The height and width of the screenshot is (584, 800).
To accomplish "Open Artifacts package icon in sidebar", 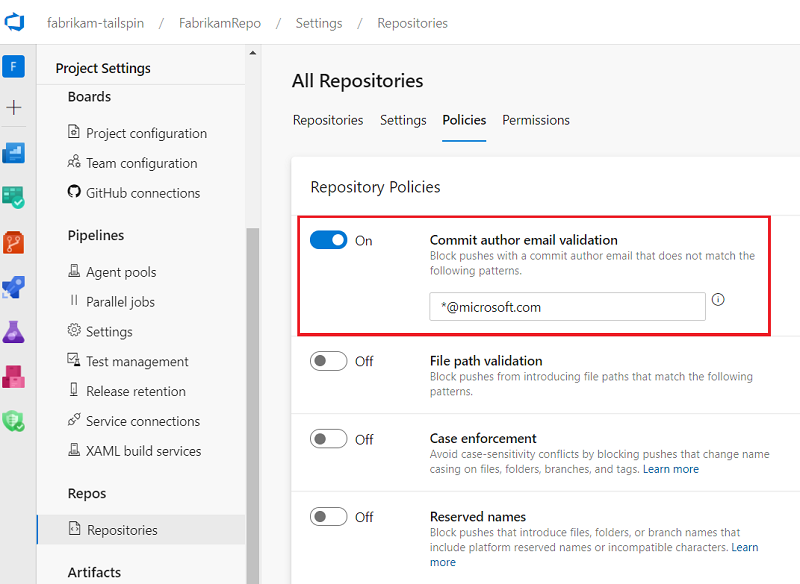I will 14,377.
